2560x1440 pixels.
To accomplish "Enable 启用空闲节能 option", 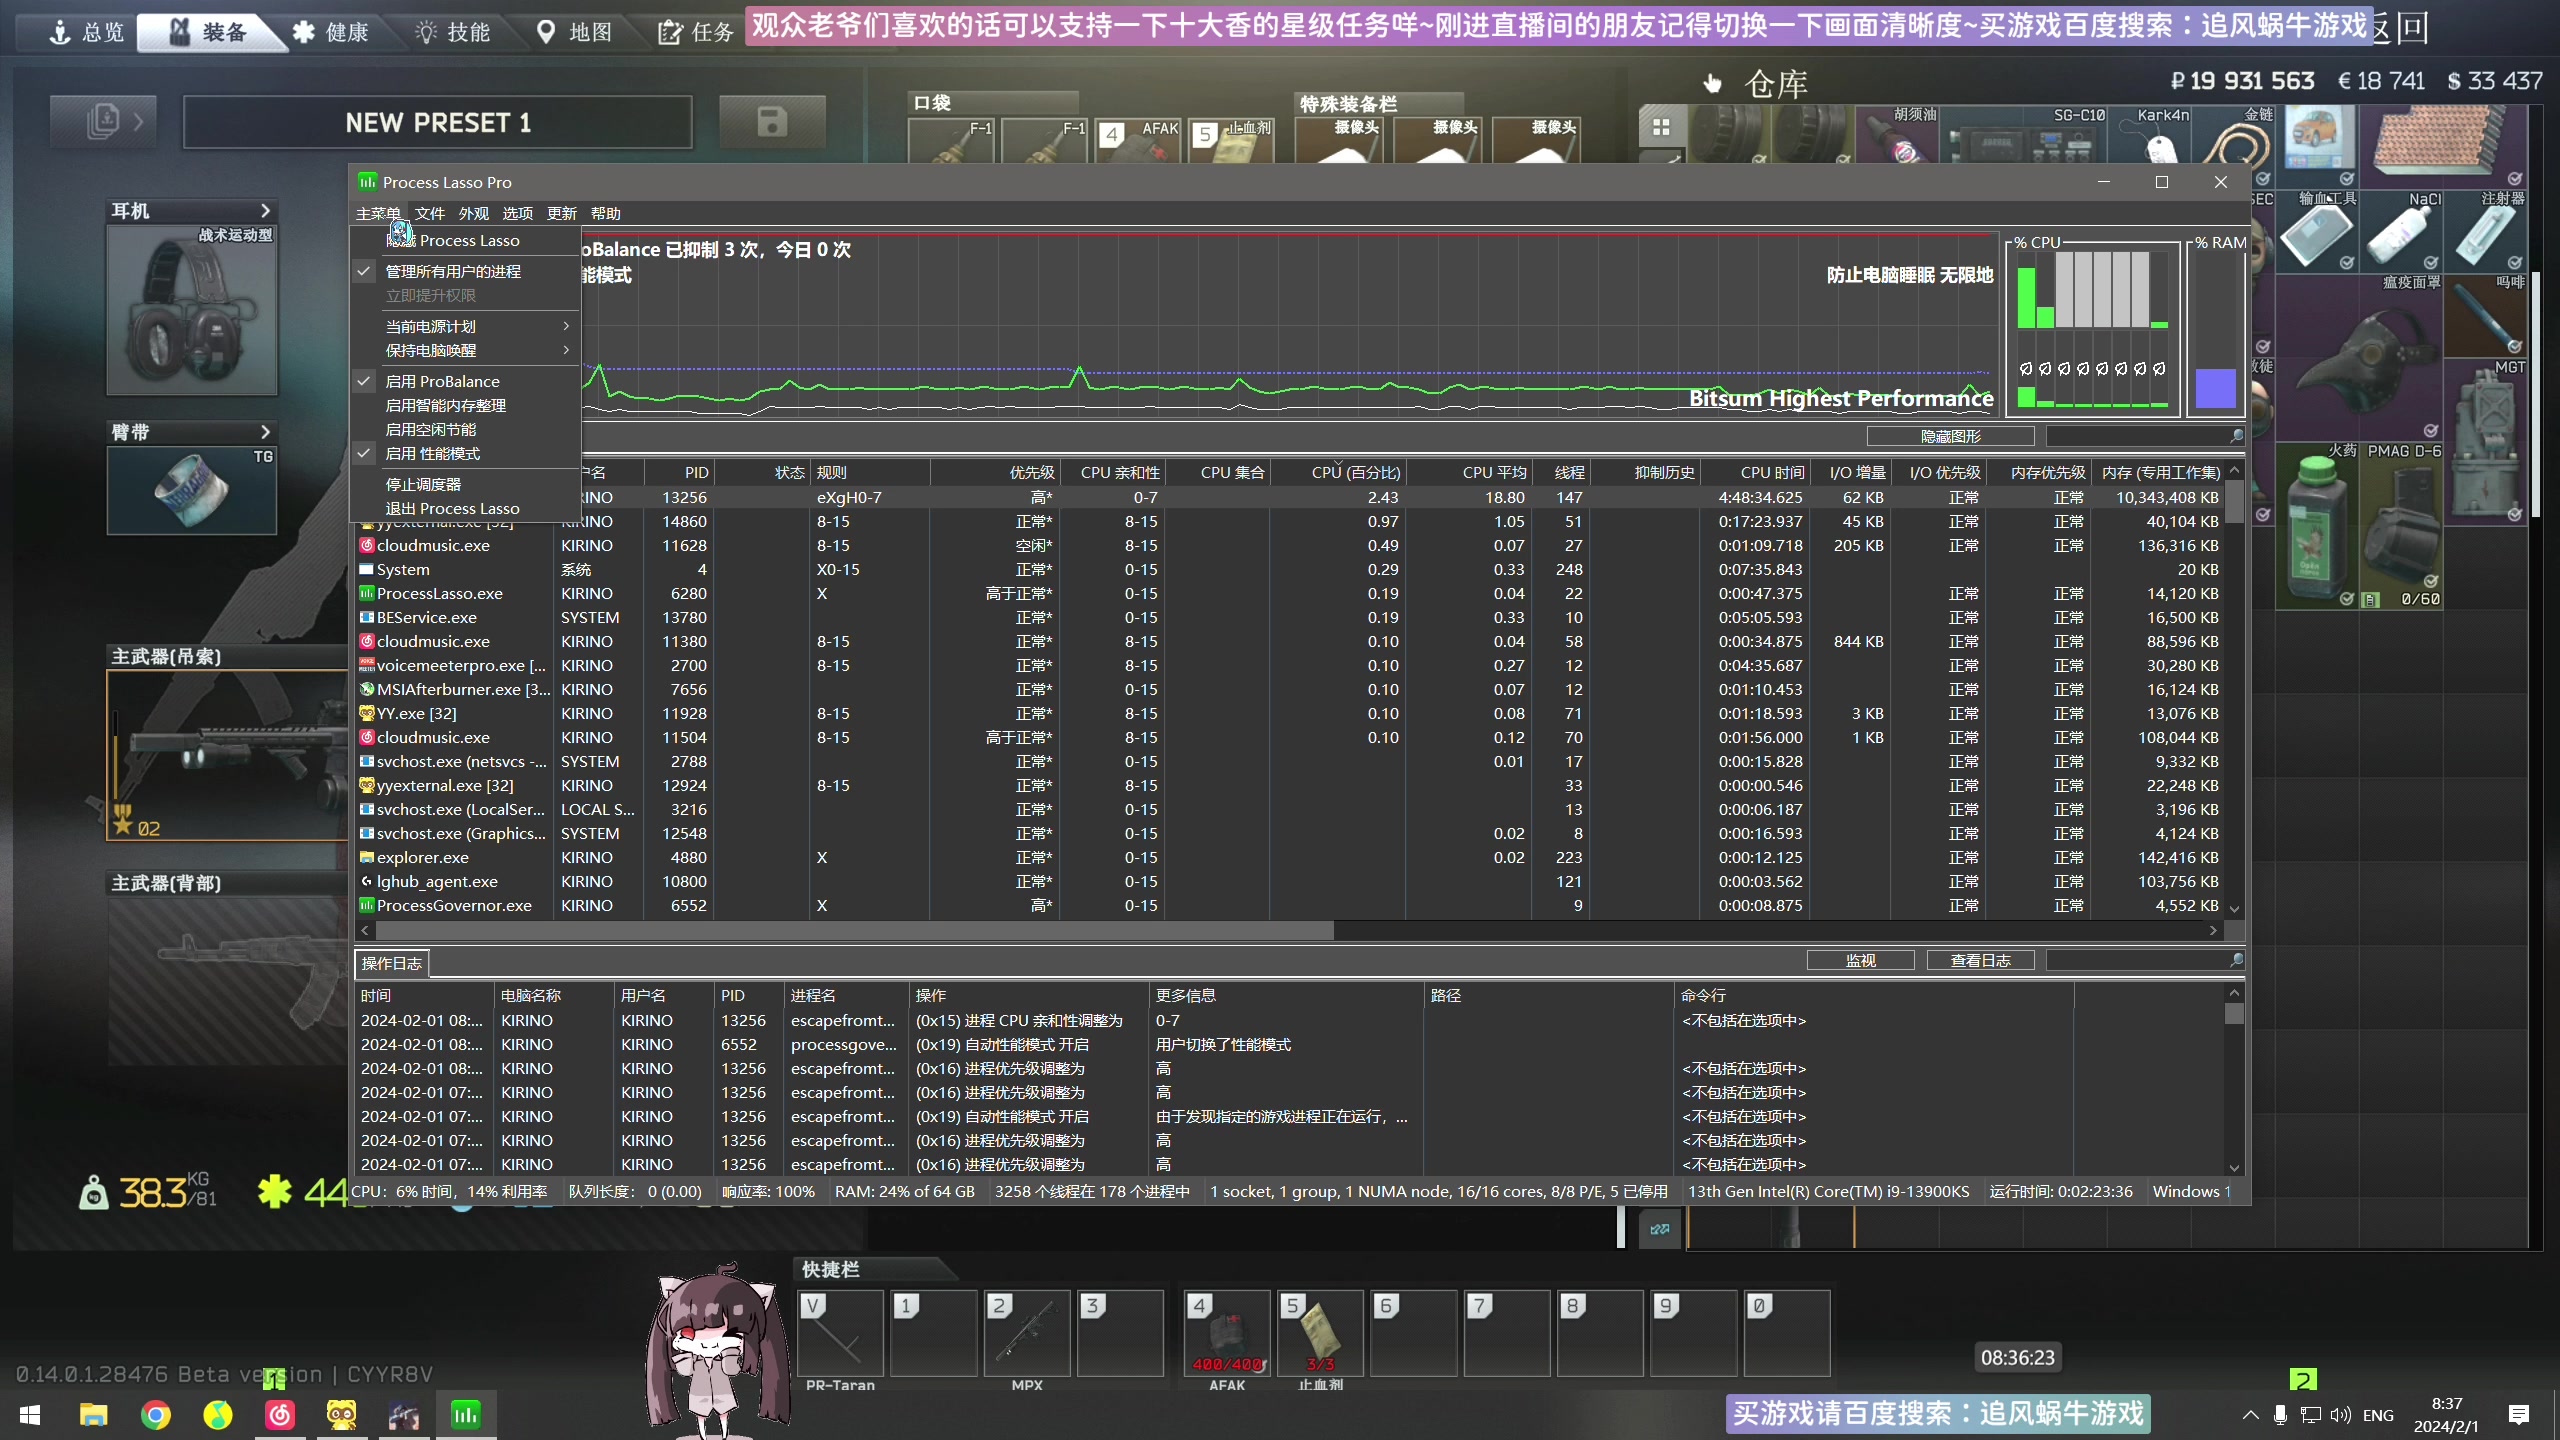I will pyautogui.click(x=465, y=429).
